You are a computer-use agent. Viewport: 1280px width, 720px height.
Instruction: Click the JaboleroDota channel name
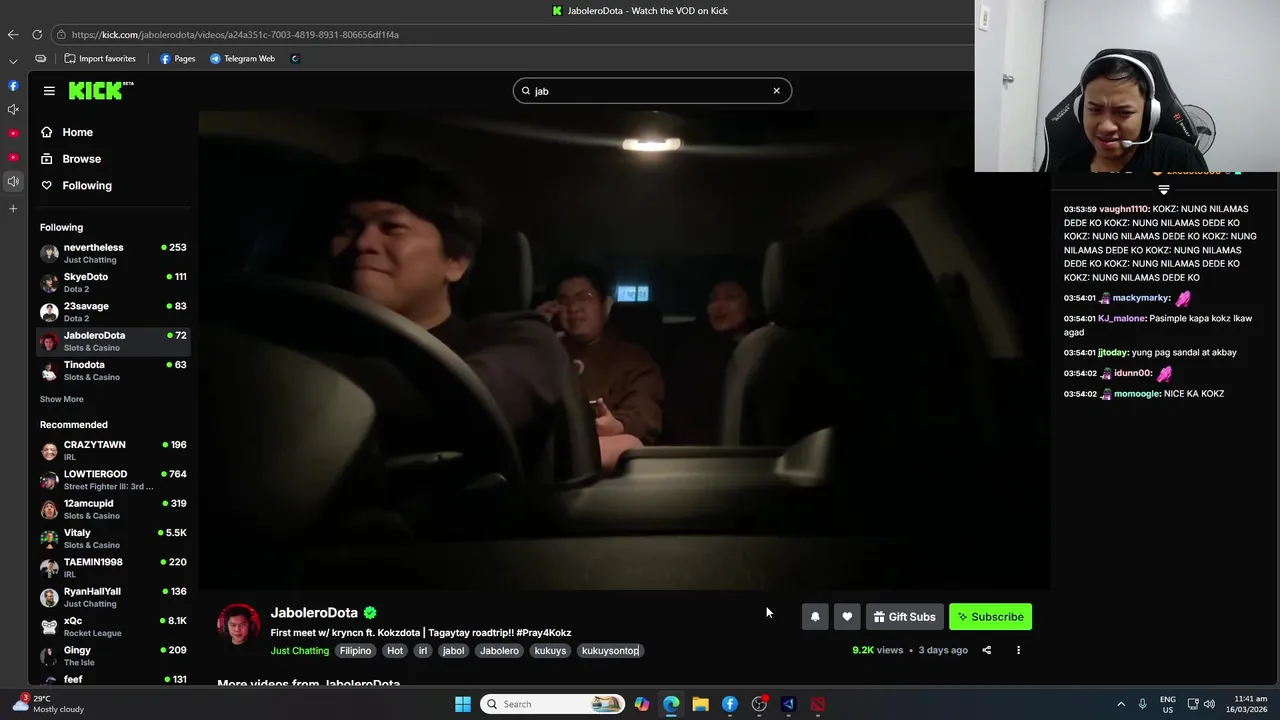click(314, 612)
